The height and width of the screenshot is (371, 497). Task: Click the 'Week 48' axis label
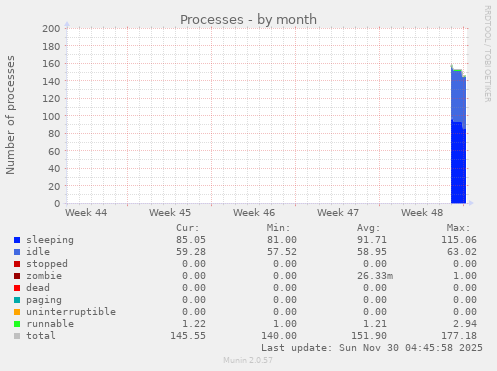point(422,213)
